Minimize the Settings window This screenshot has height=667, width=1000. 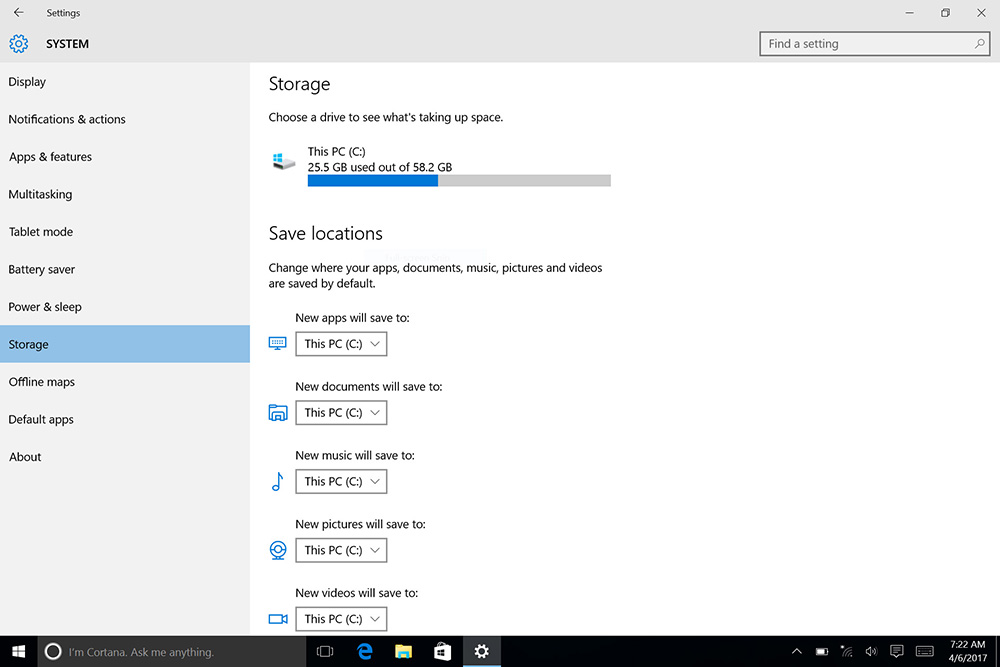click(x=909, y=13)
